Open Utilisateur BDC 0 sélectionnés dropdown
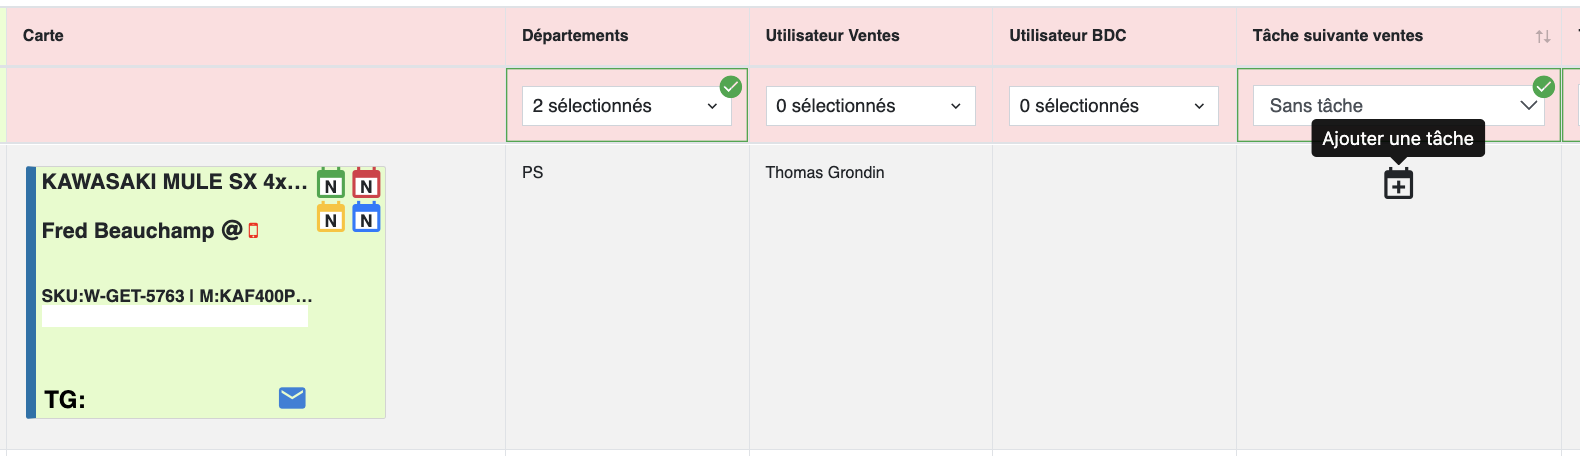 click(1114, 106)
